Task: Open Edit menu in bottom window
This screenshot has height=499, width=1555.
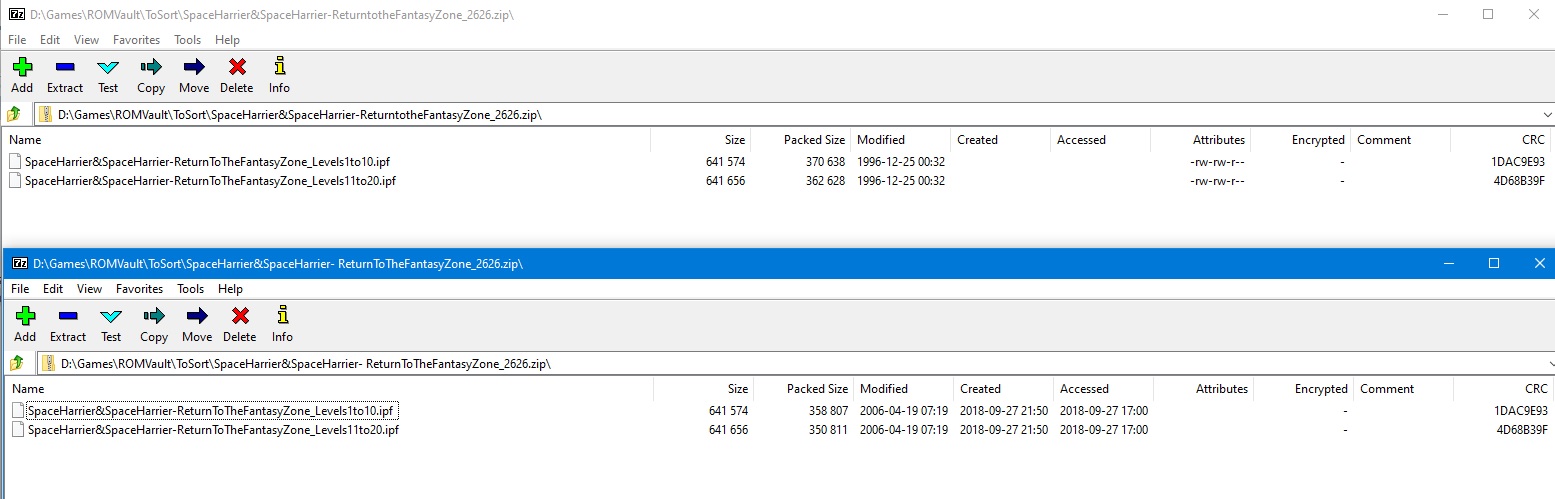Action: click(53, 289)
